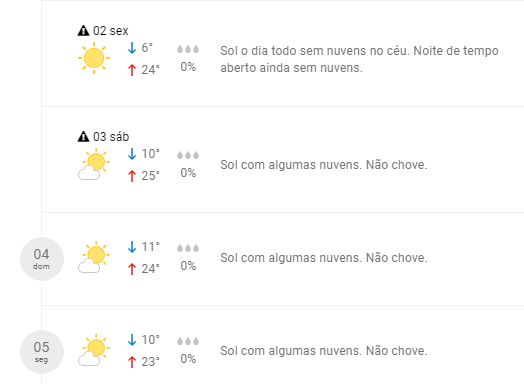The width and height of the screenshot is (524, 384).
Task: Click the warning triangle next to 02 sex
Action: tap(83, 31)
